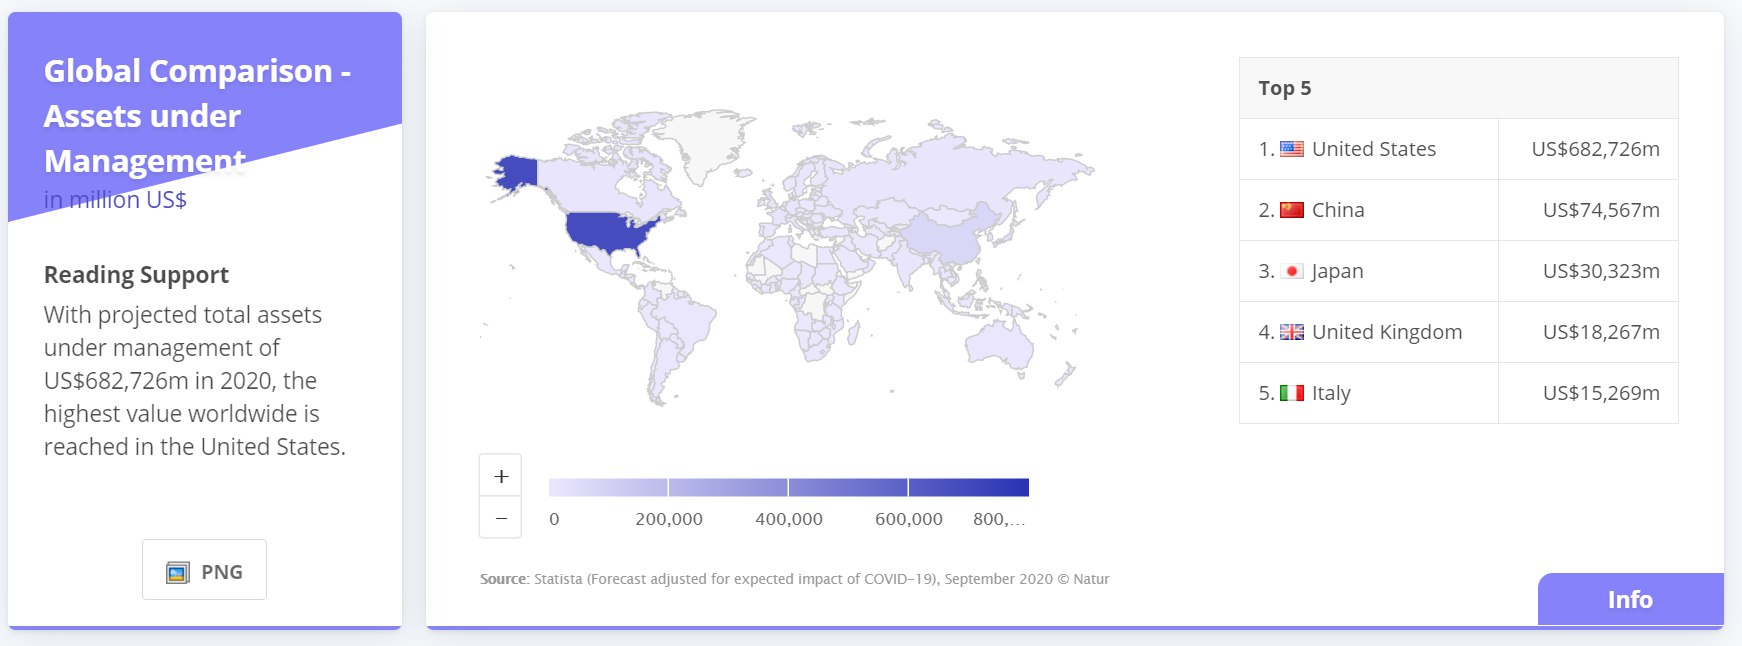Image resolution: width=1742 pixels, height=646 pixels.
Task: Click the lightest legend segment starting at 0
Action: point(608,487)
